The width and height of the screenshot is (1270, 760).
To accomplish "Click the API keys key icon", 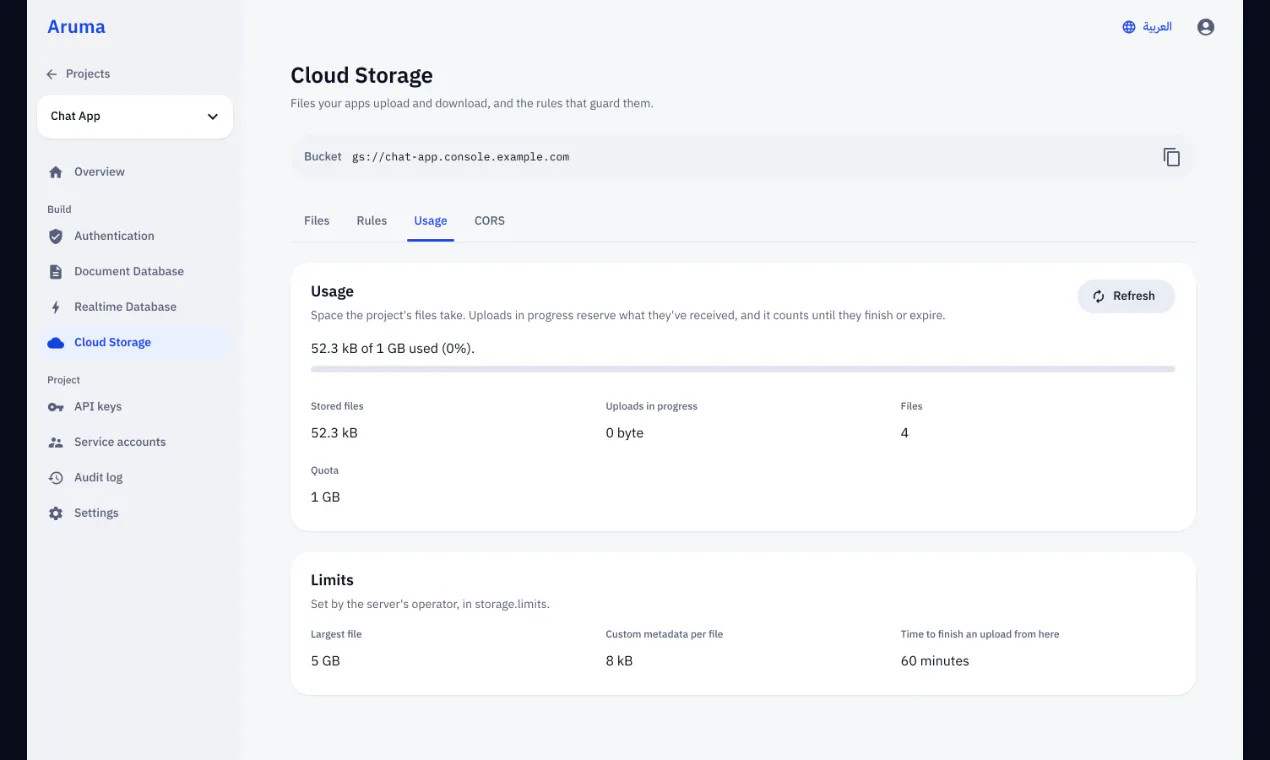I will 56,407.
